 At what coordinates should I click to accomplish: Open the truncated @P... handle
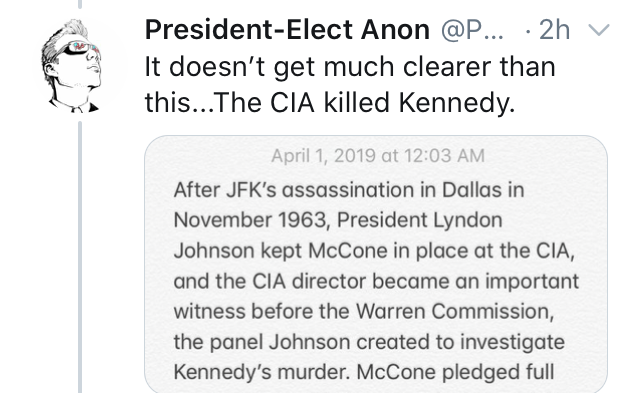tap(472, 30)
